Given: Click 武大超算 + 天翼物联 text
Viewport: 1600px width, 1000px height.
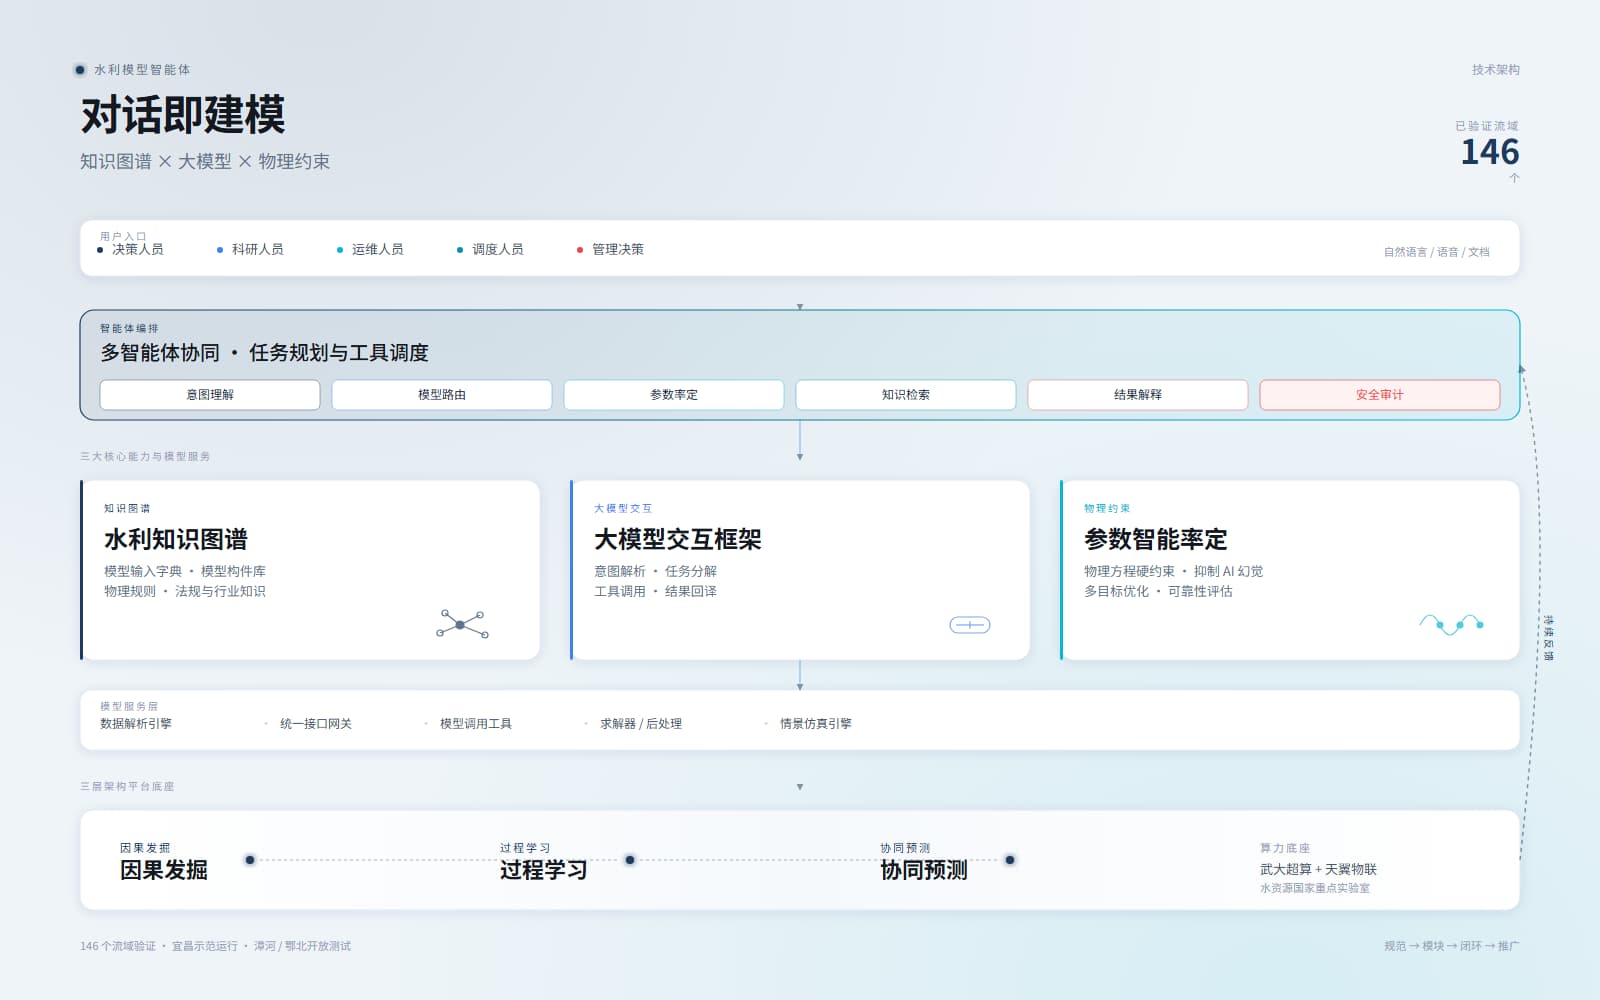Looking at the screenshot, I should coord(1318,869).
